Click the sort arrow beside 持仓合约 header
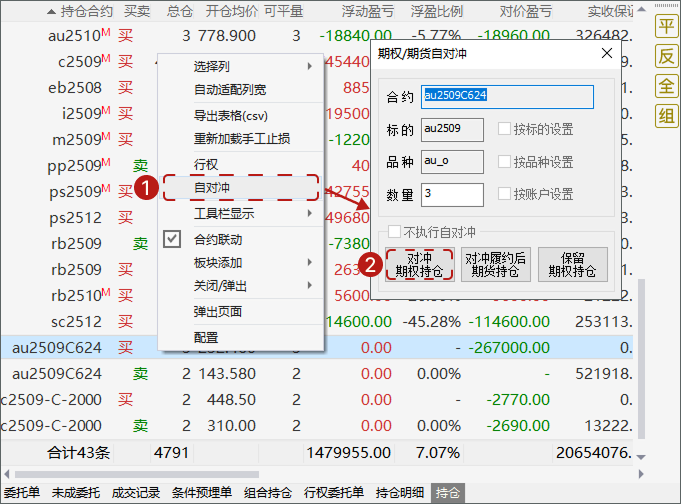This screenshot has height=504, width=681. pos(51,11)
